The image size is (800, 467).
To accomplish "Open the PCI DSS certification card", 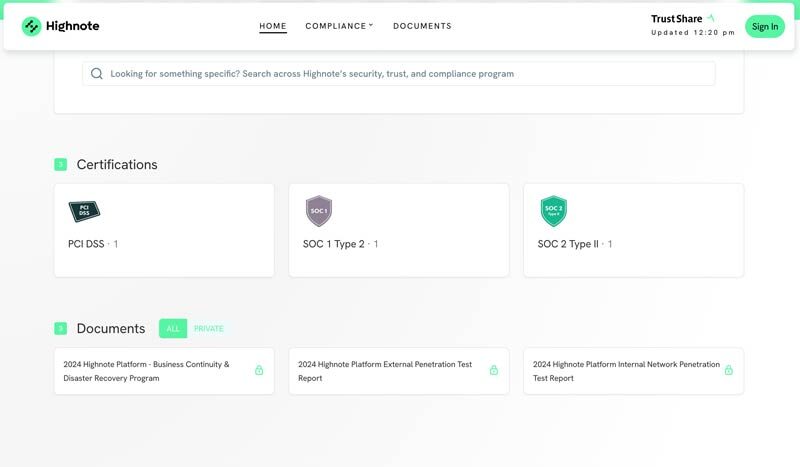I will [164, 230].
